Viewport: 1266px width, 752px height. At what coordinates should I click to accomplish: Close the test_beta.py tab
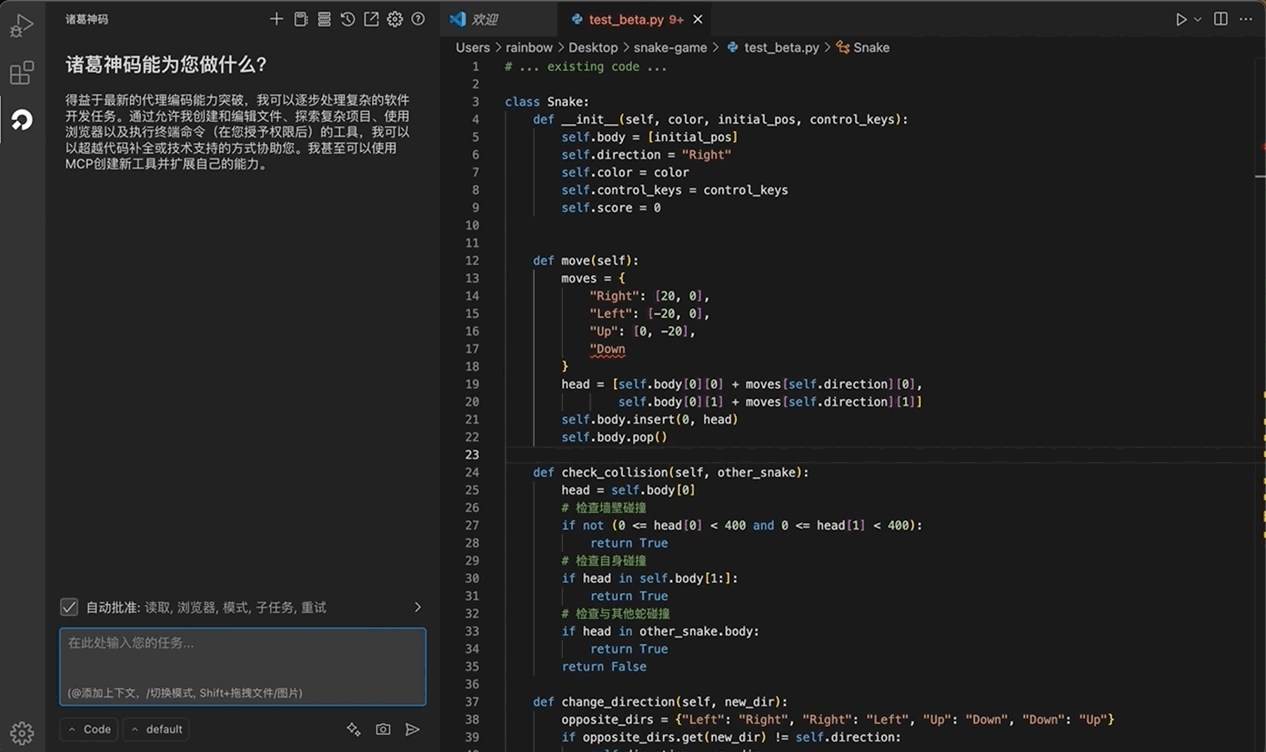(698, 19)
